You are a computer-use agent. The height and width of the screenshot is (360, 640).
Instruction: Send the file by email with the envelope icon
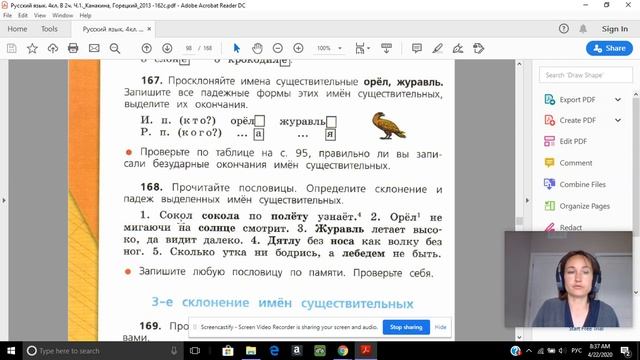[94, 48]
